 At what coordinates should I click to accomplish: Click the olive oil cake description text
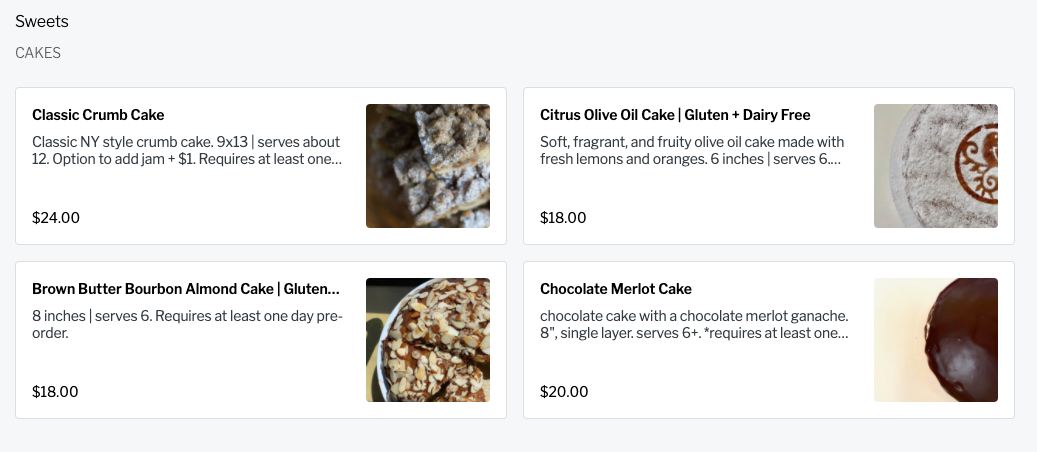(692, 150)
